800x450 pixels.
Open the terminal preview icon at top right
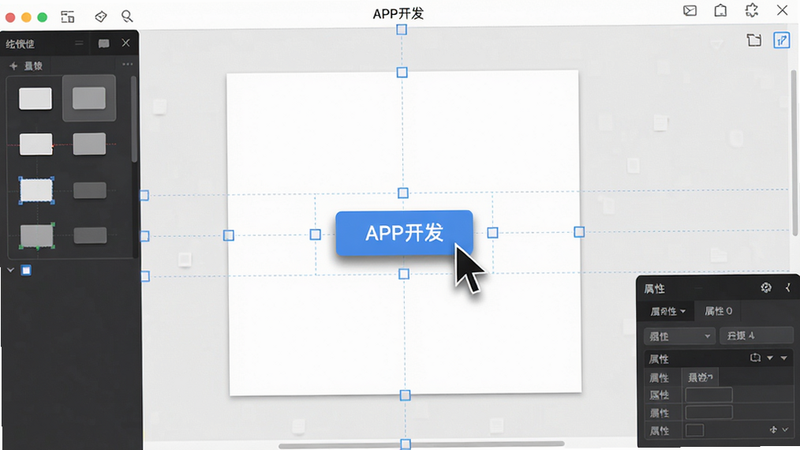(x=690, y=11)
